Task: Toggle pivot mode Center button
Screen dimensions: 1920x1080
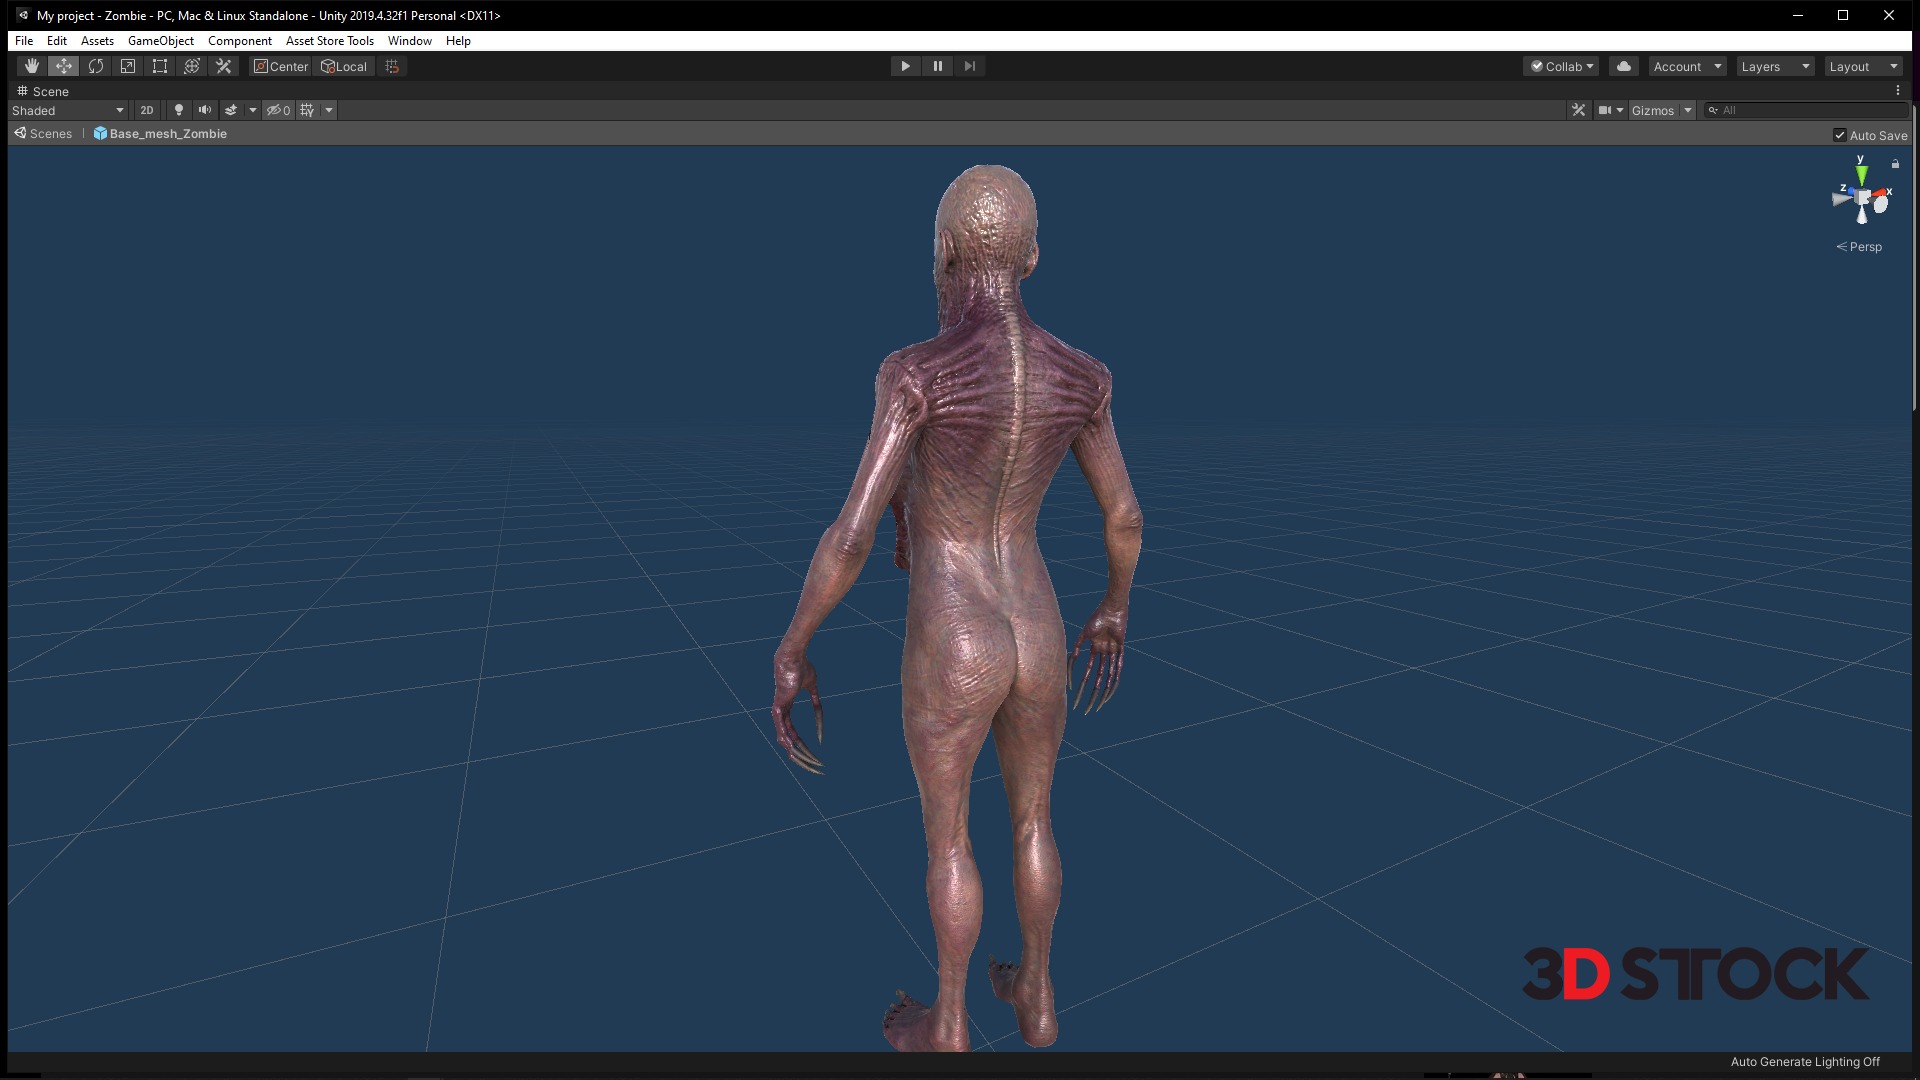Action: (281, 66)
